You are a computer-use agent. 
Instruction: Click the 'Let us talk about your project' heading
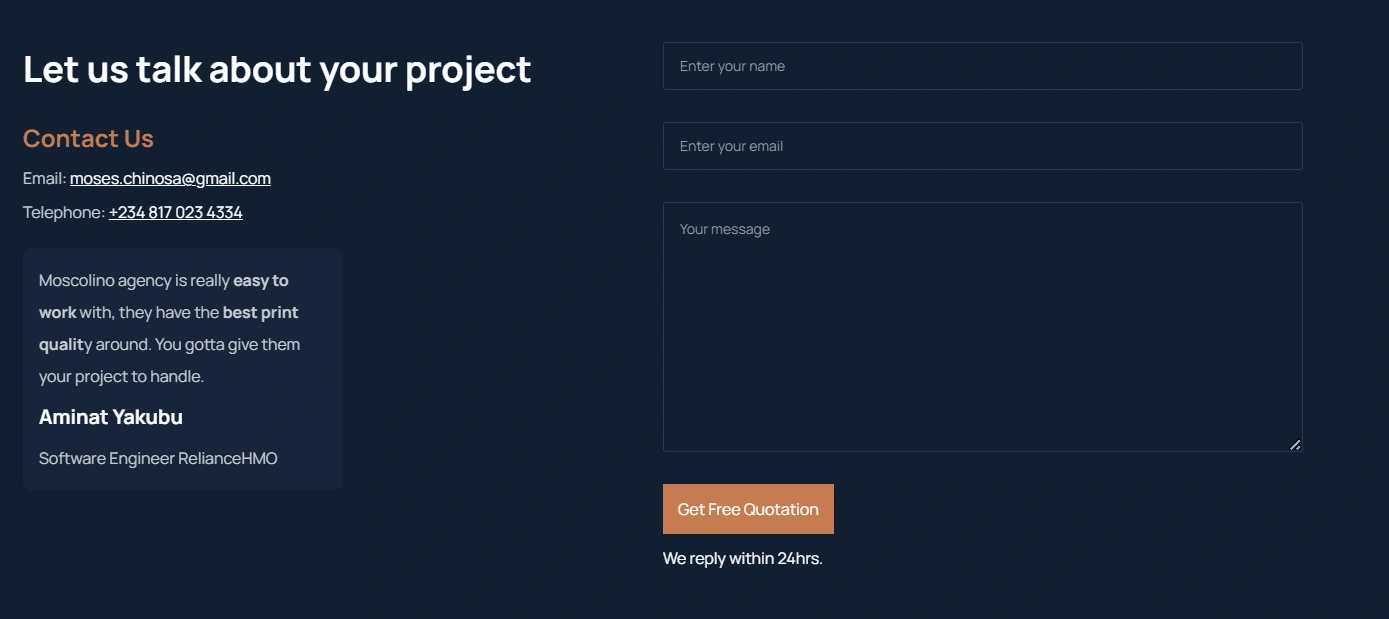(277, 70)
